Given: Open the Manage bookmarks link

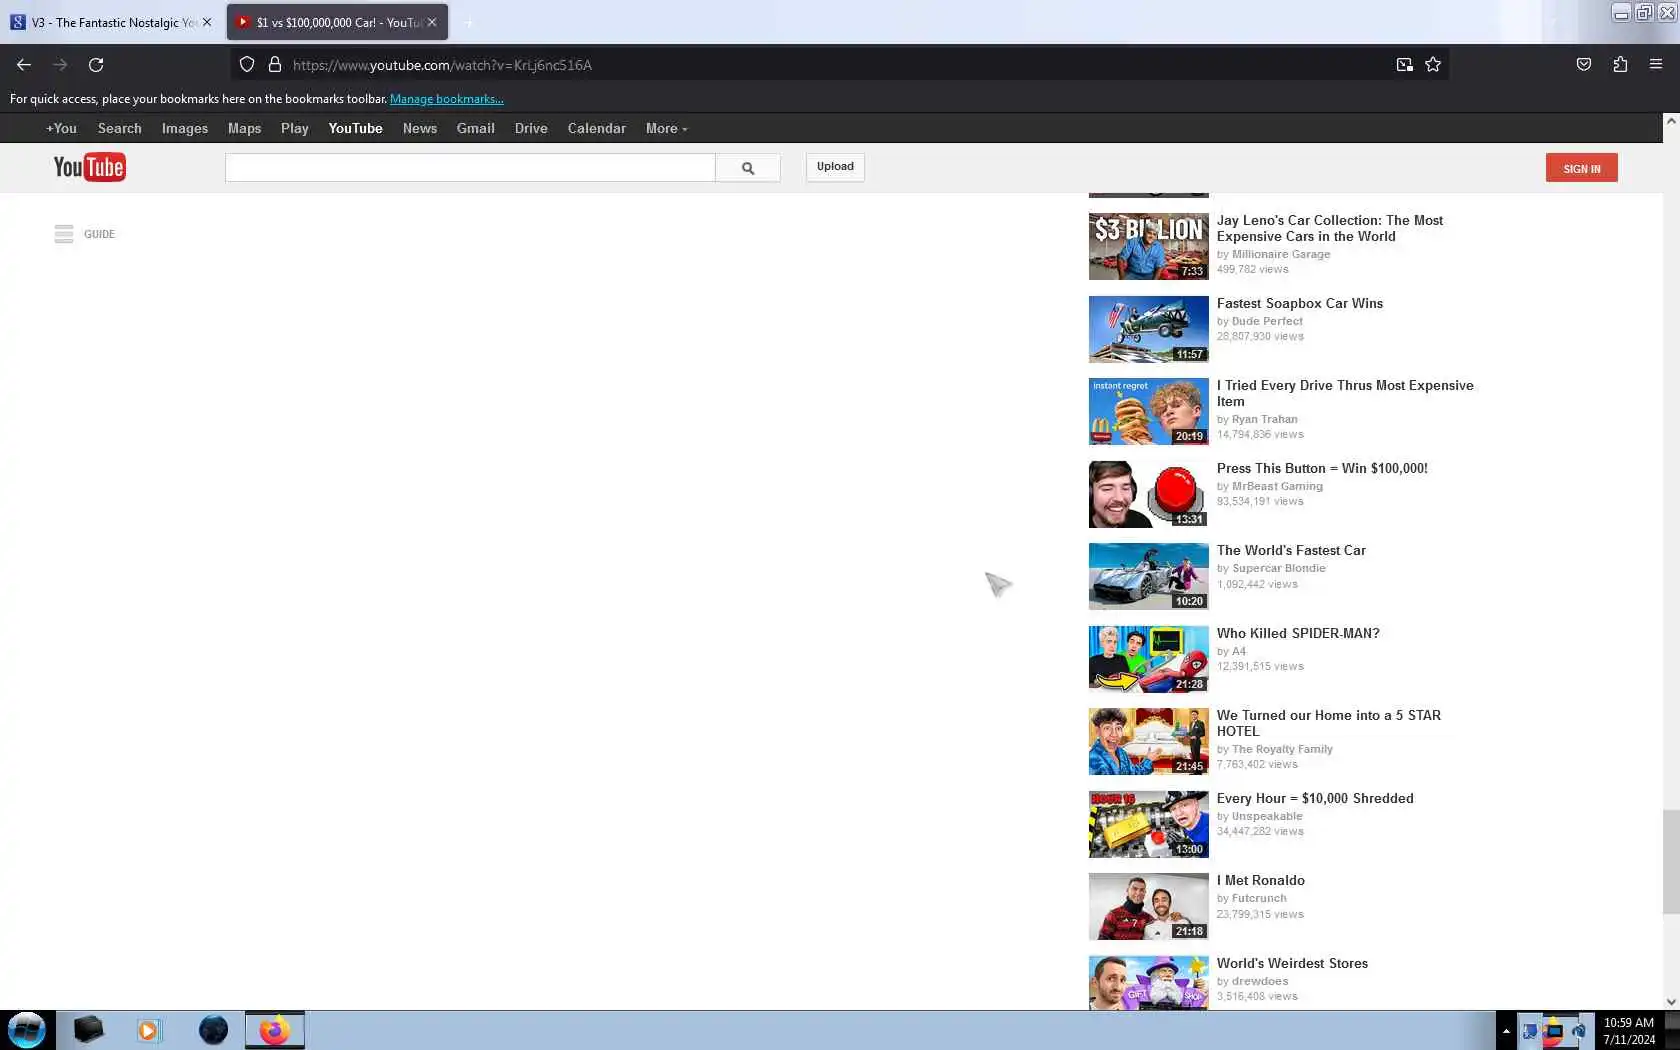Looking at the screenshot, I should [x=447, y=99].
